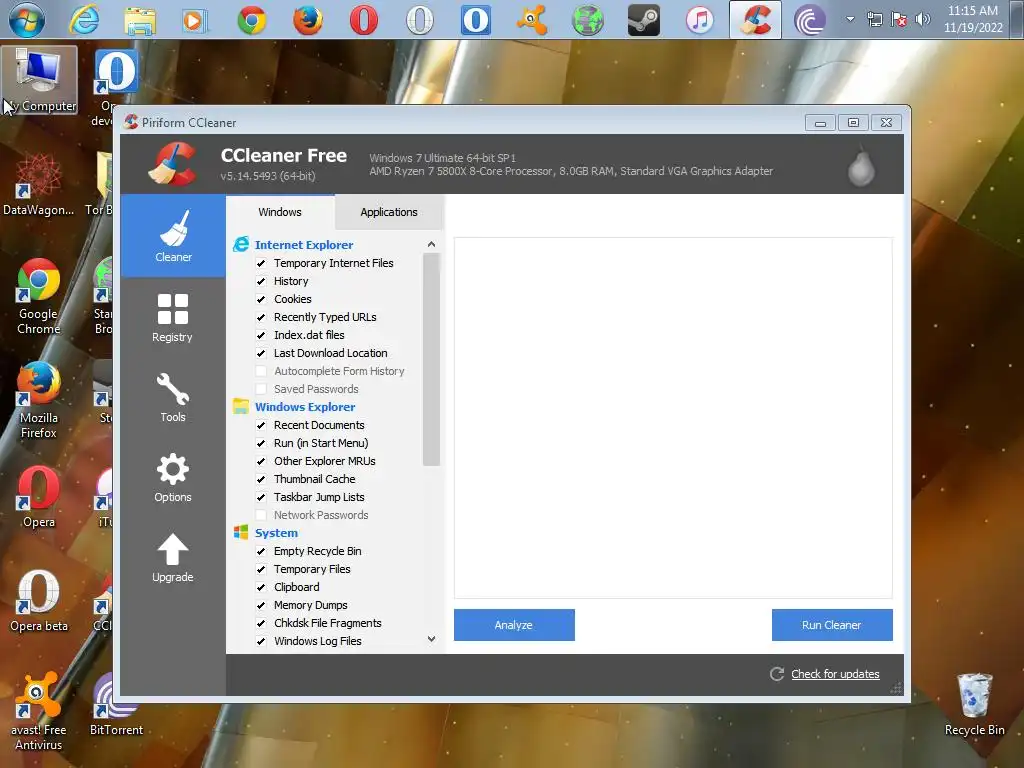
Task: Toggle Taskbar Jump Lists checkbox
Action: pyautogui.click(x=261, y=497)
